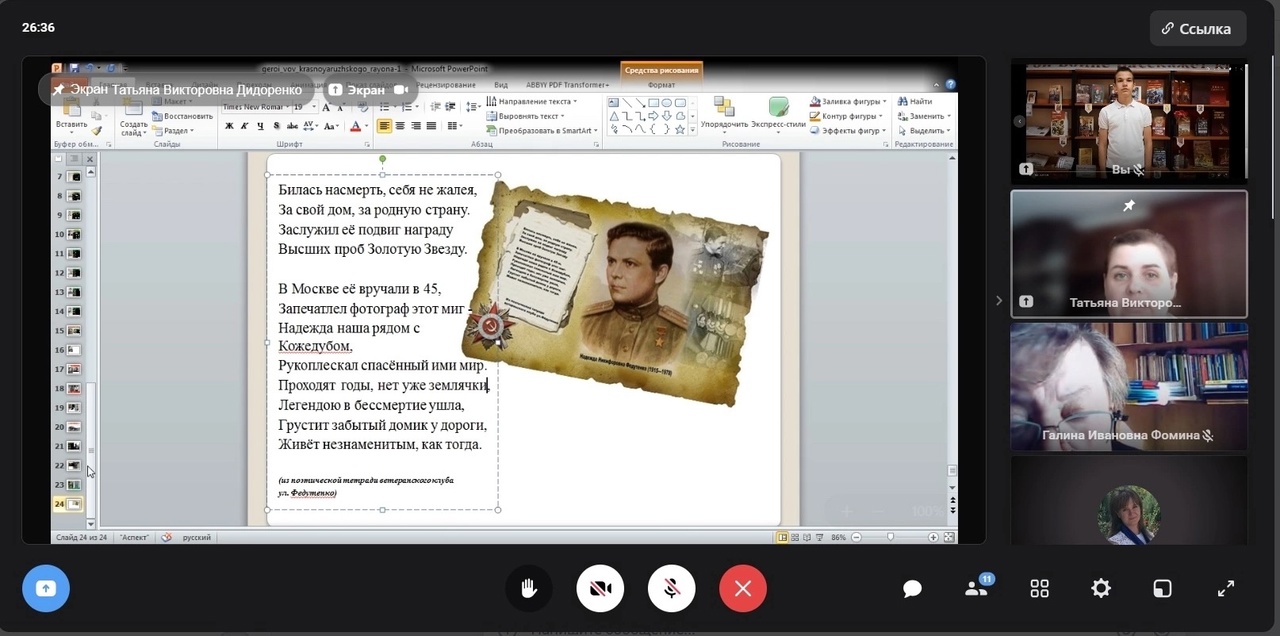This screenshot has height=636, width=1280.
Task: Open the Выделить selection dropdown
Action: [x=923, y=131]
